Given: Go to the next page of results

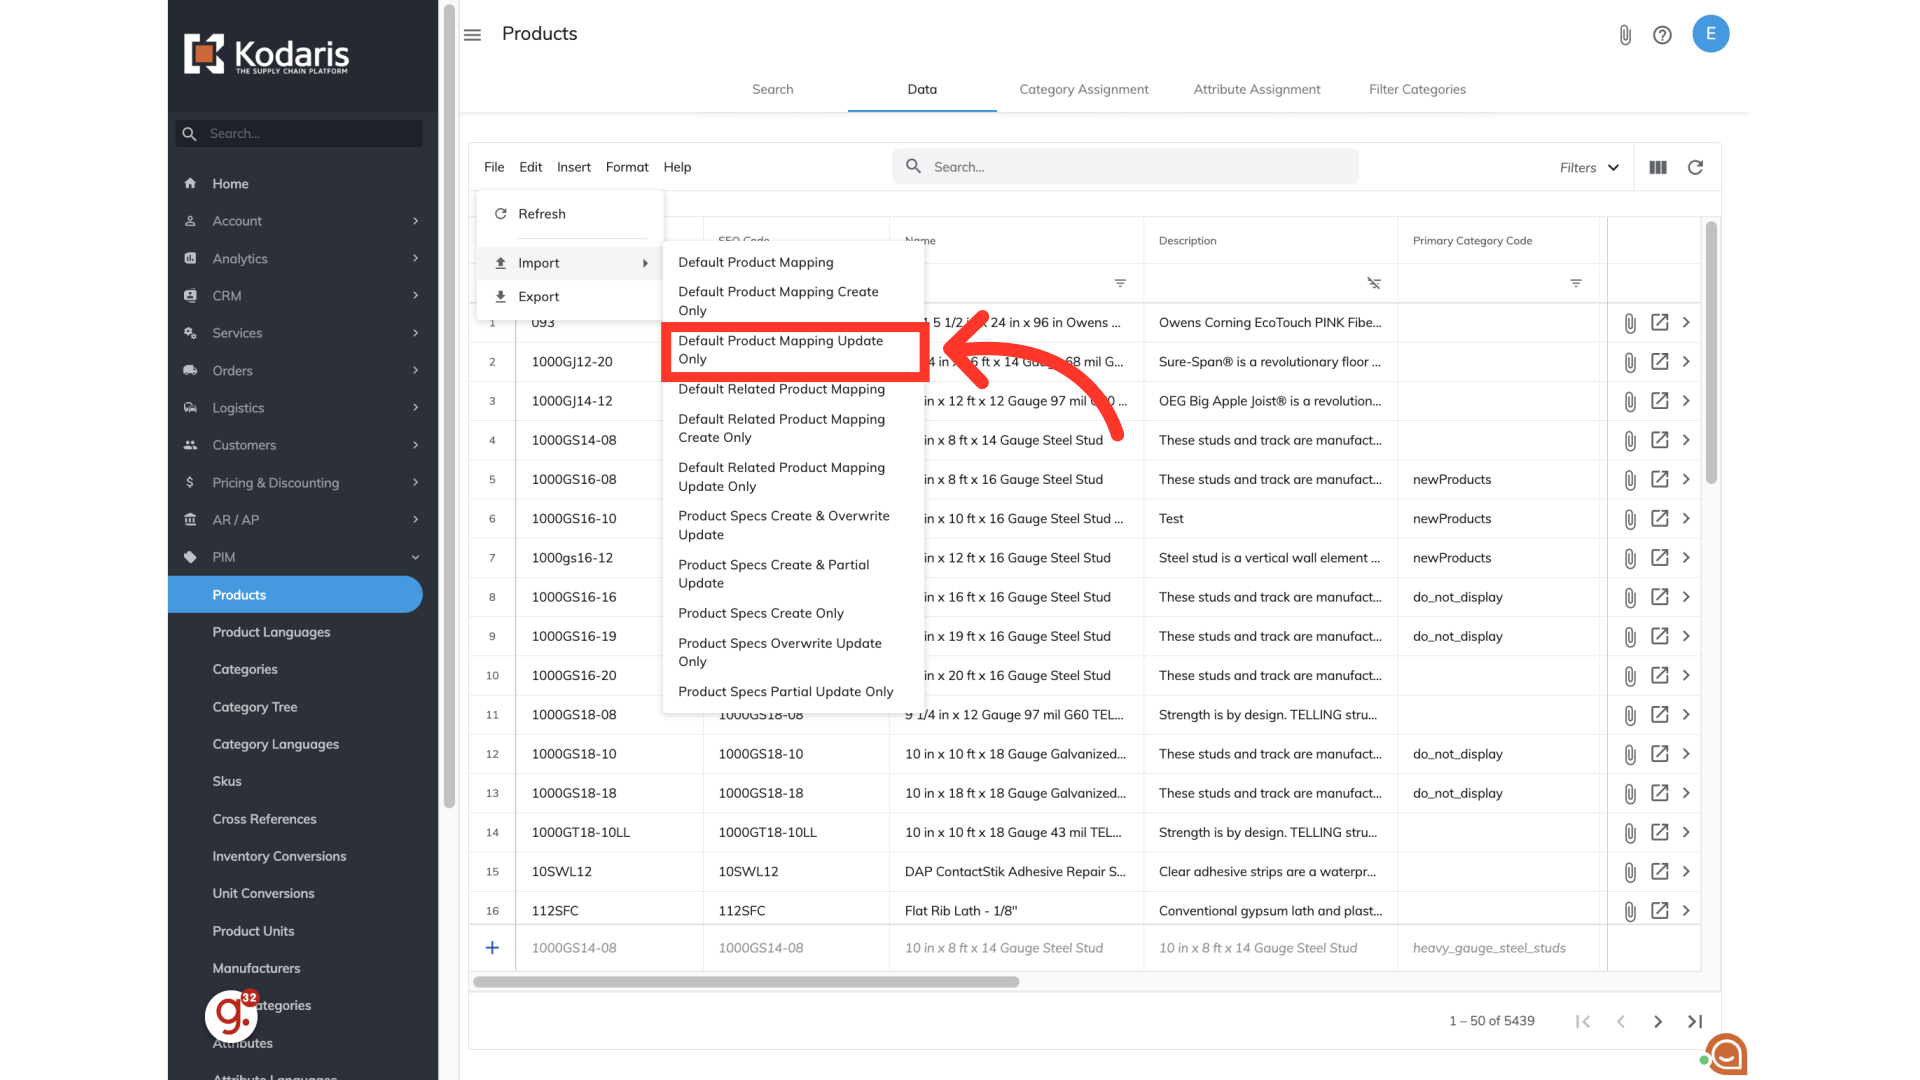Looking at the screenshot, I should 1657,1021.
